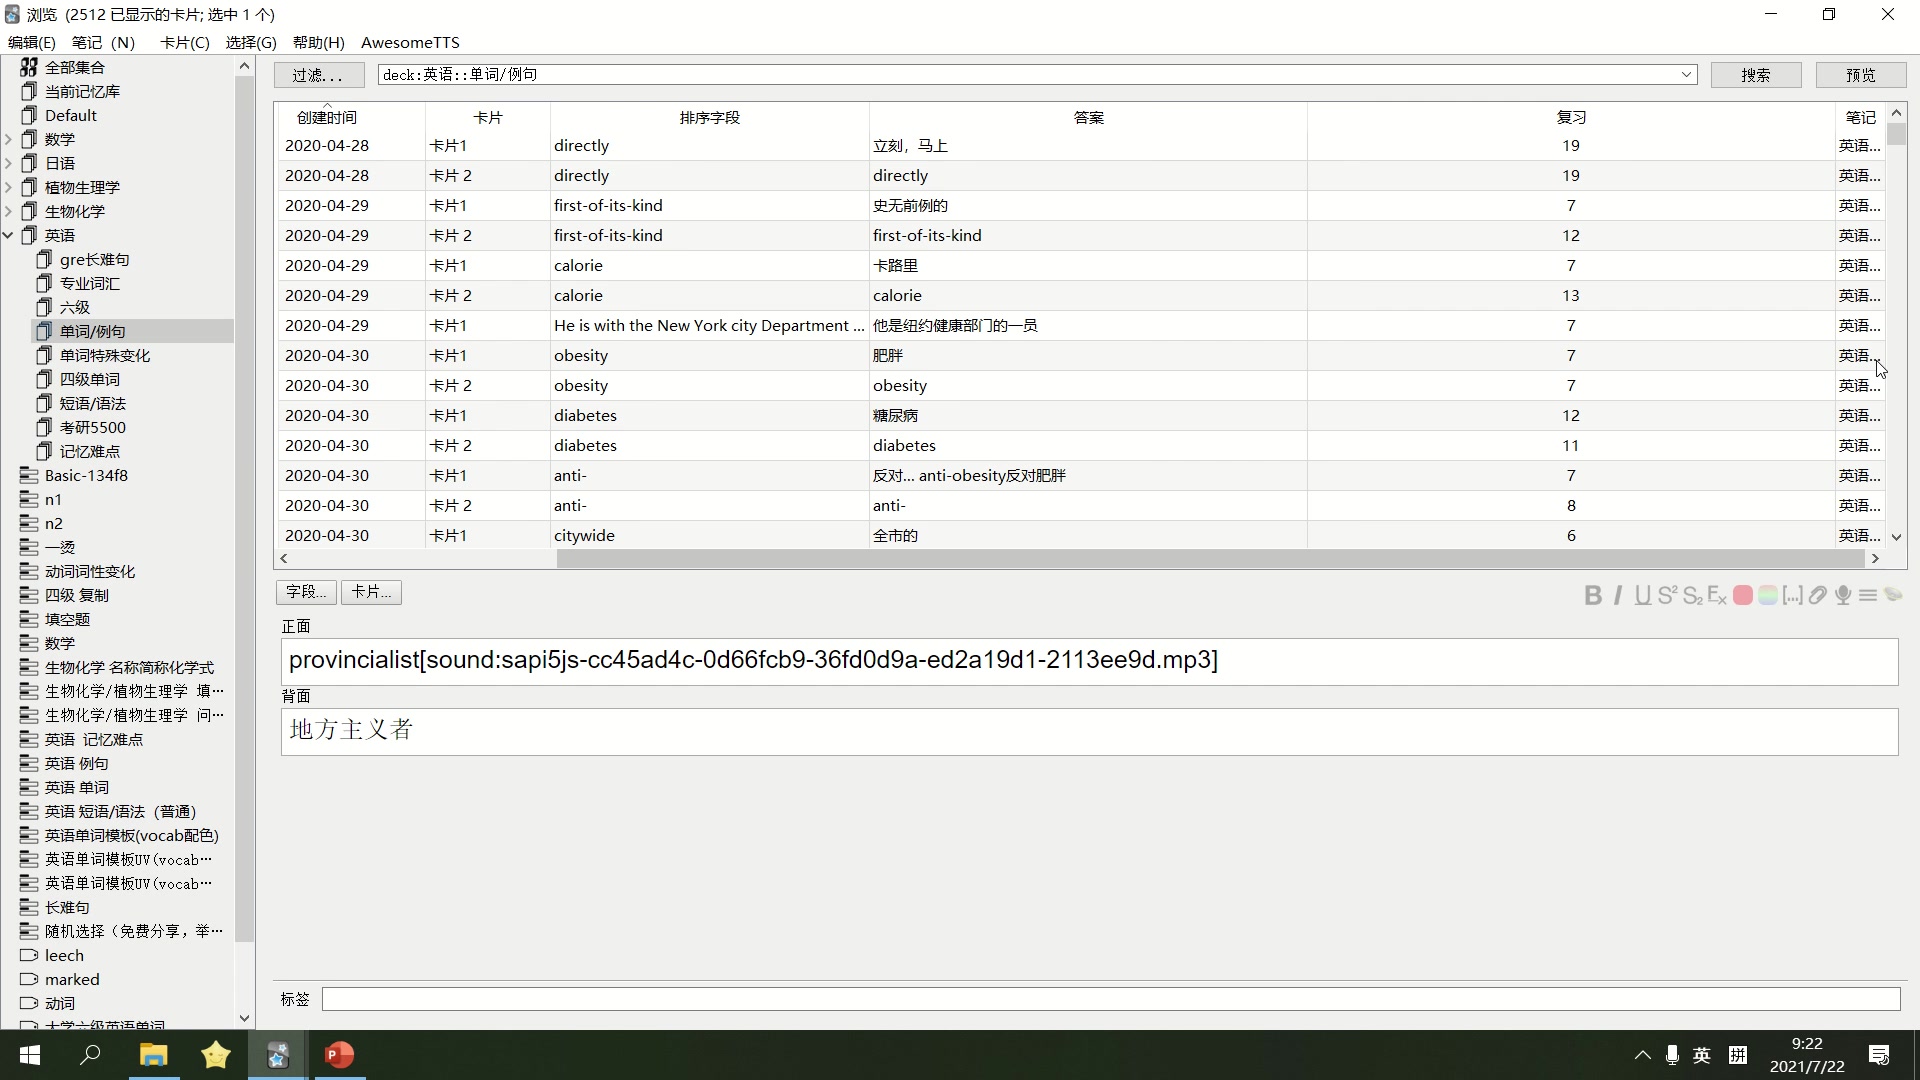Open the 卡片(C) menu

[185, 42]
